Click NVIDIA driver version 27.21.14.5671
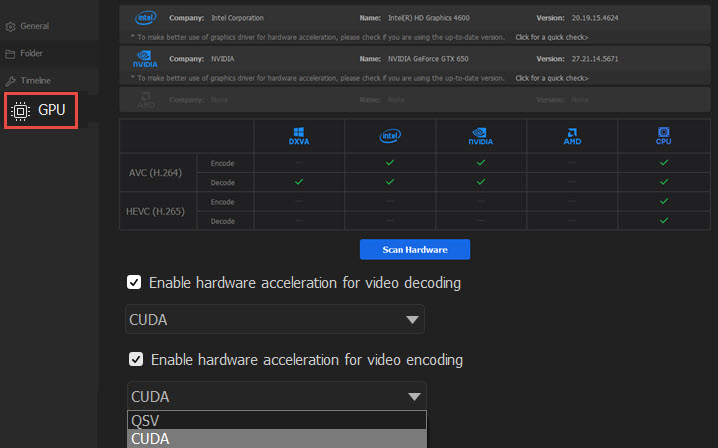The height and width of the screenshot is (448, 718). pos(595,59)
